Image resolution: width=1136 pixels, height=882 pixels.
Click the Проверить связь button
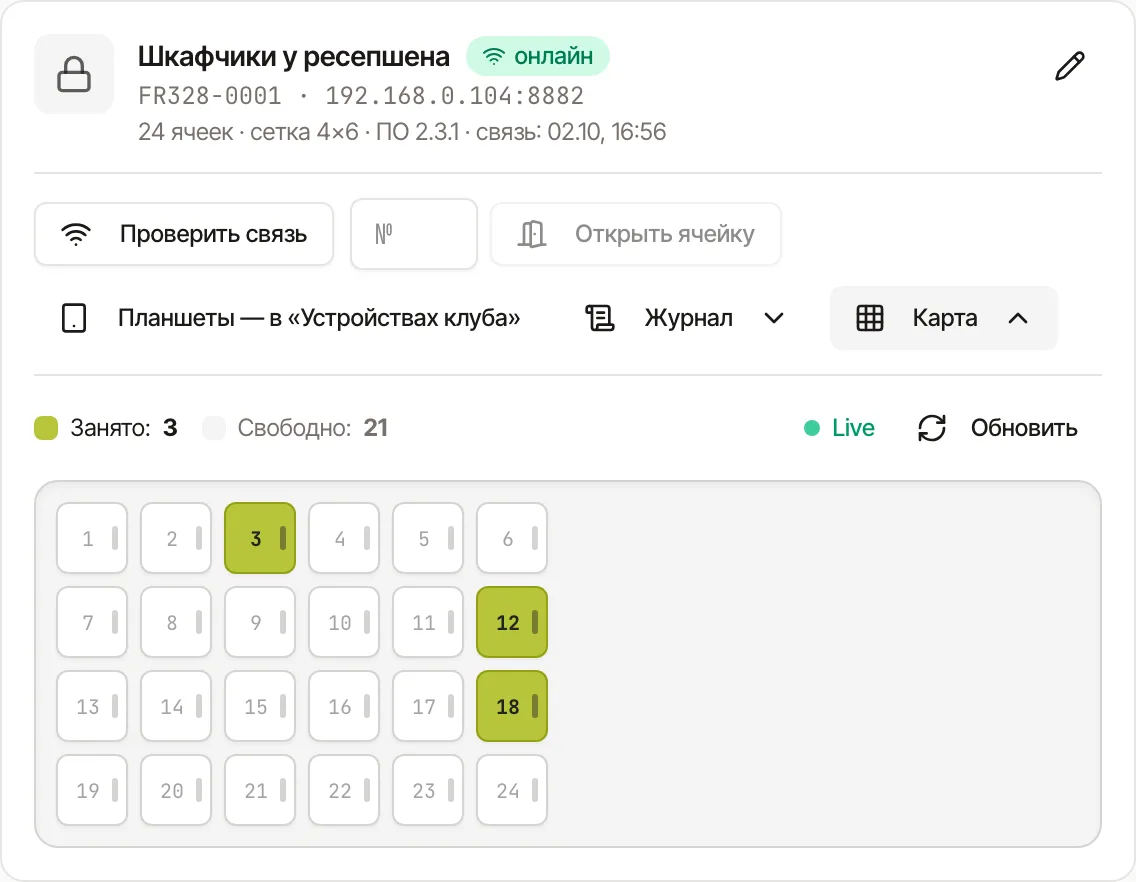click(184, 234)
